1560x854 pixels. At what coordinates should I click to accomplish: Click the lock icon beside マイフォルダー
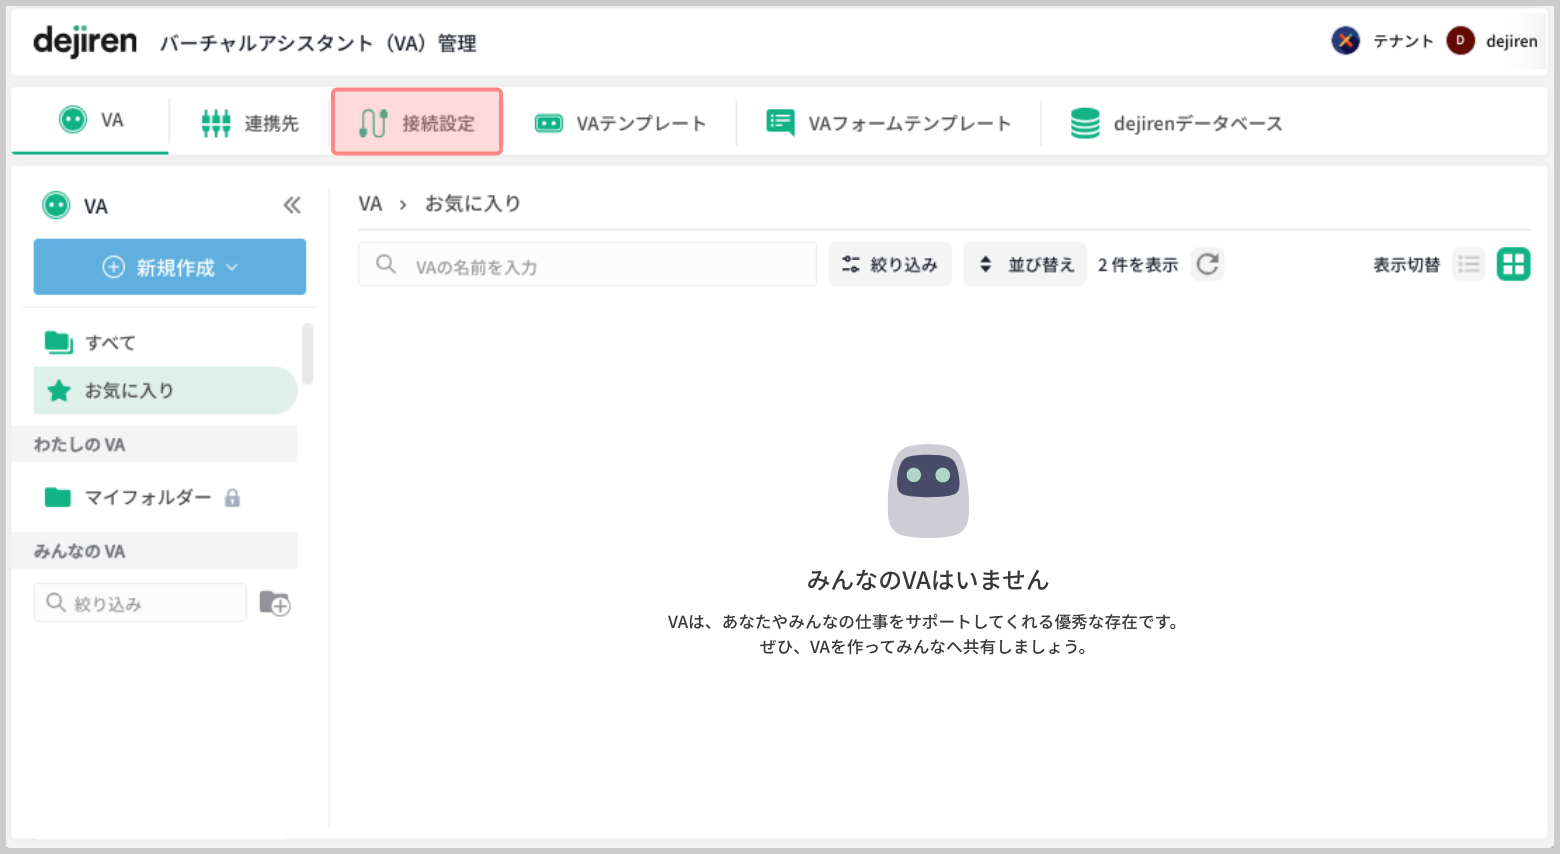tap(232, 498)
